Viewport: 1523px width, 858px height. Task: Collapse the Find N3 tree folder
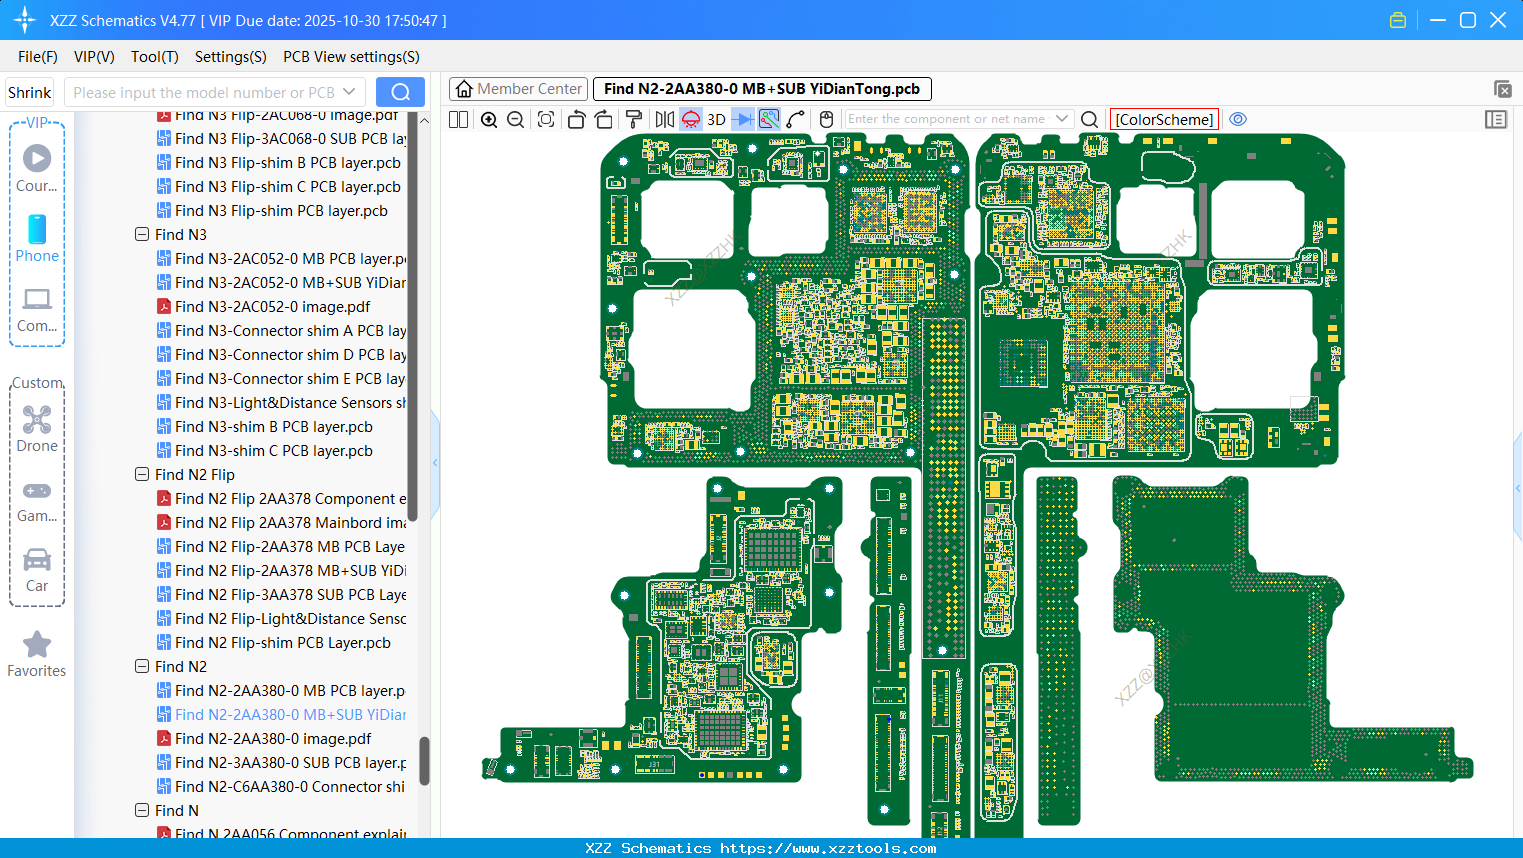(x=142, y=235)
